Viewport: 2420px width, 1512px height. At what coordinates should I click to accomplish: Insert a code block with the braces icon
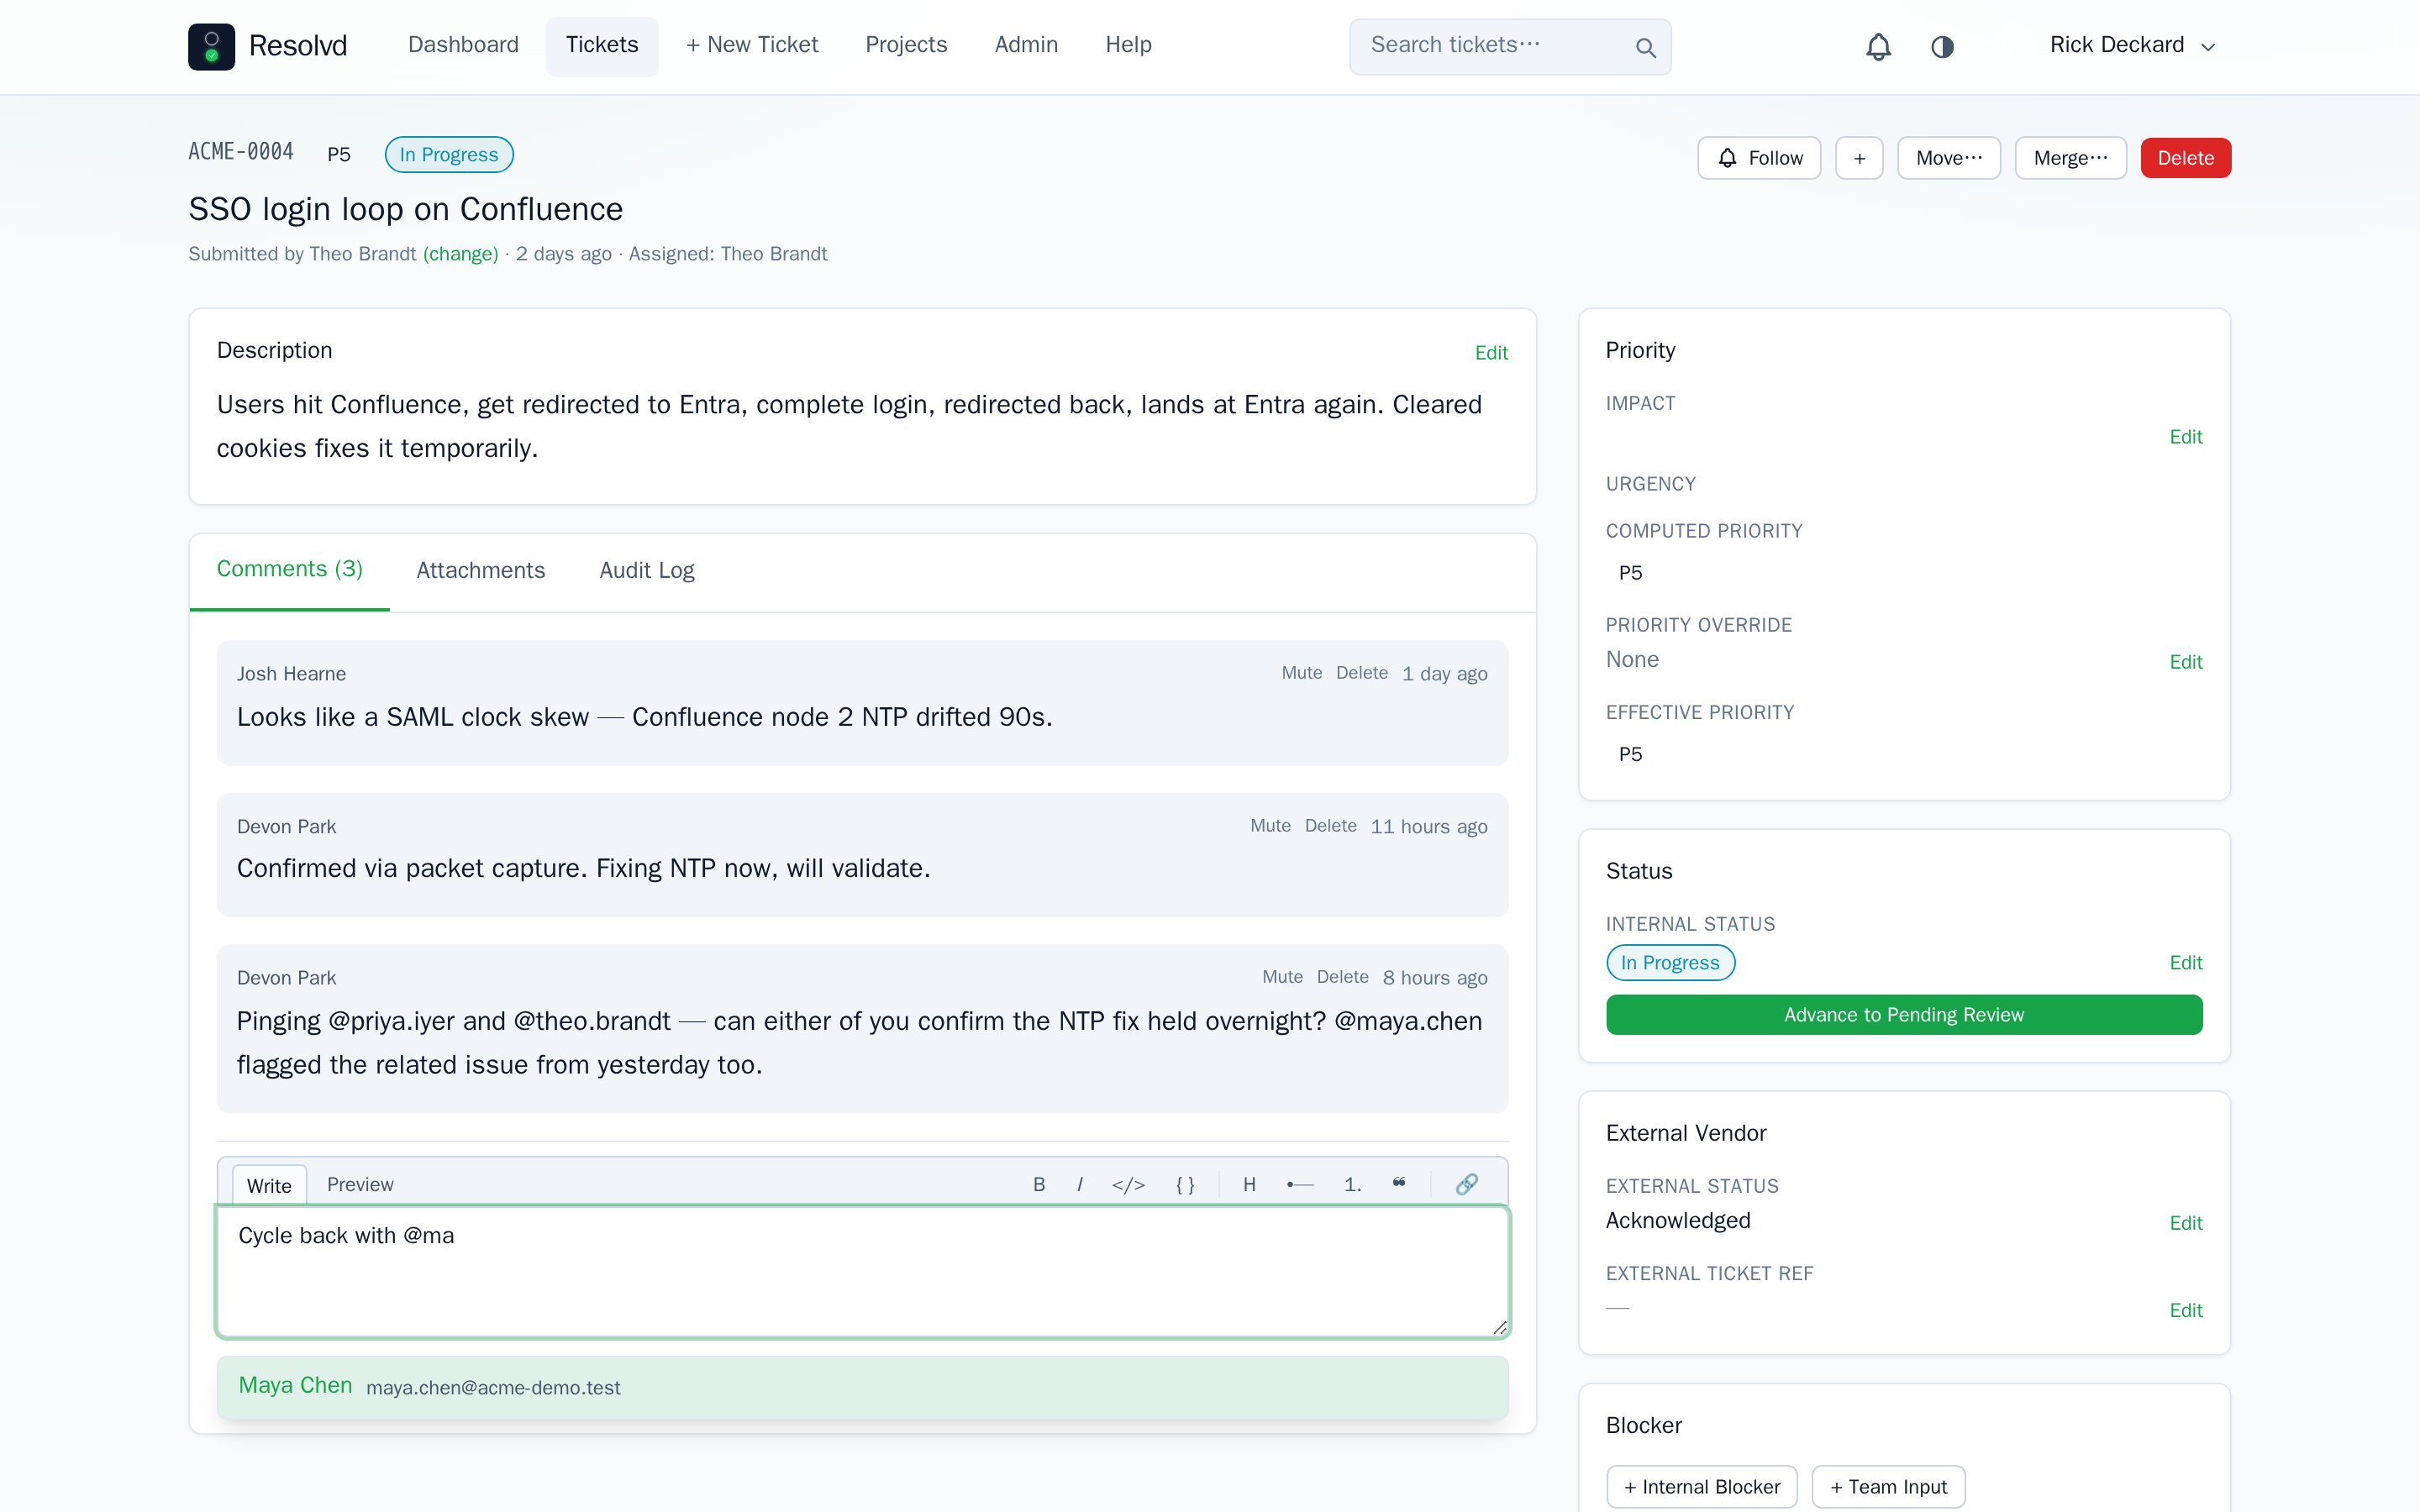coord(1185,1184)
